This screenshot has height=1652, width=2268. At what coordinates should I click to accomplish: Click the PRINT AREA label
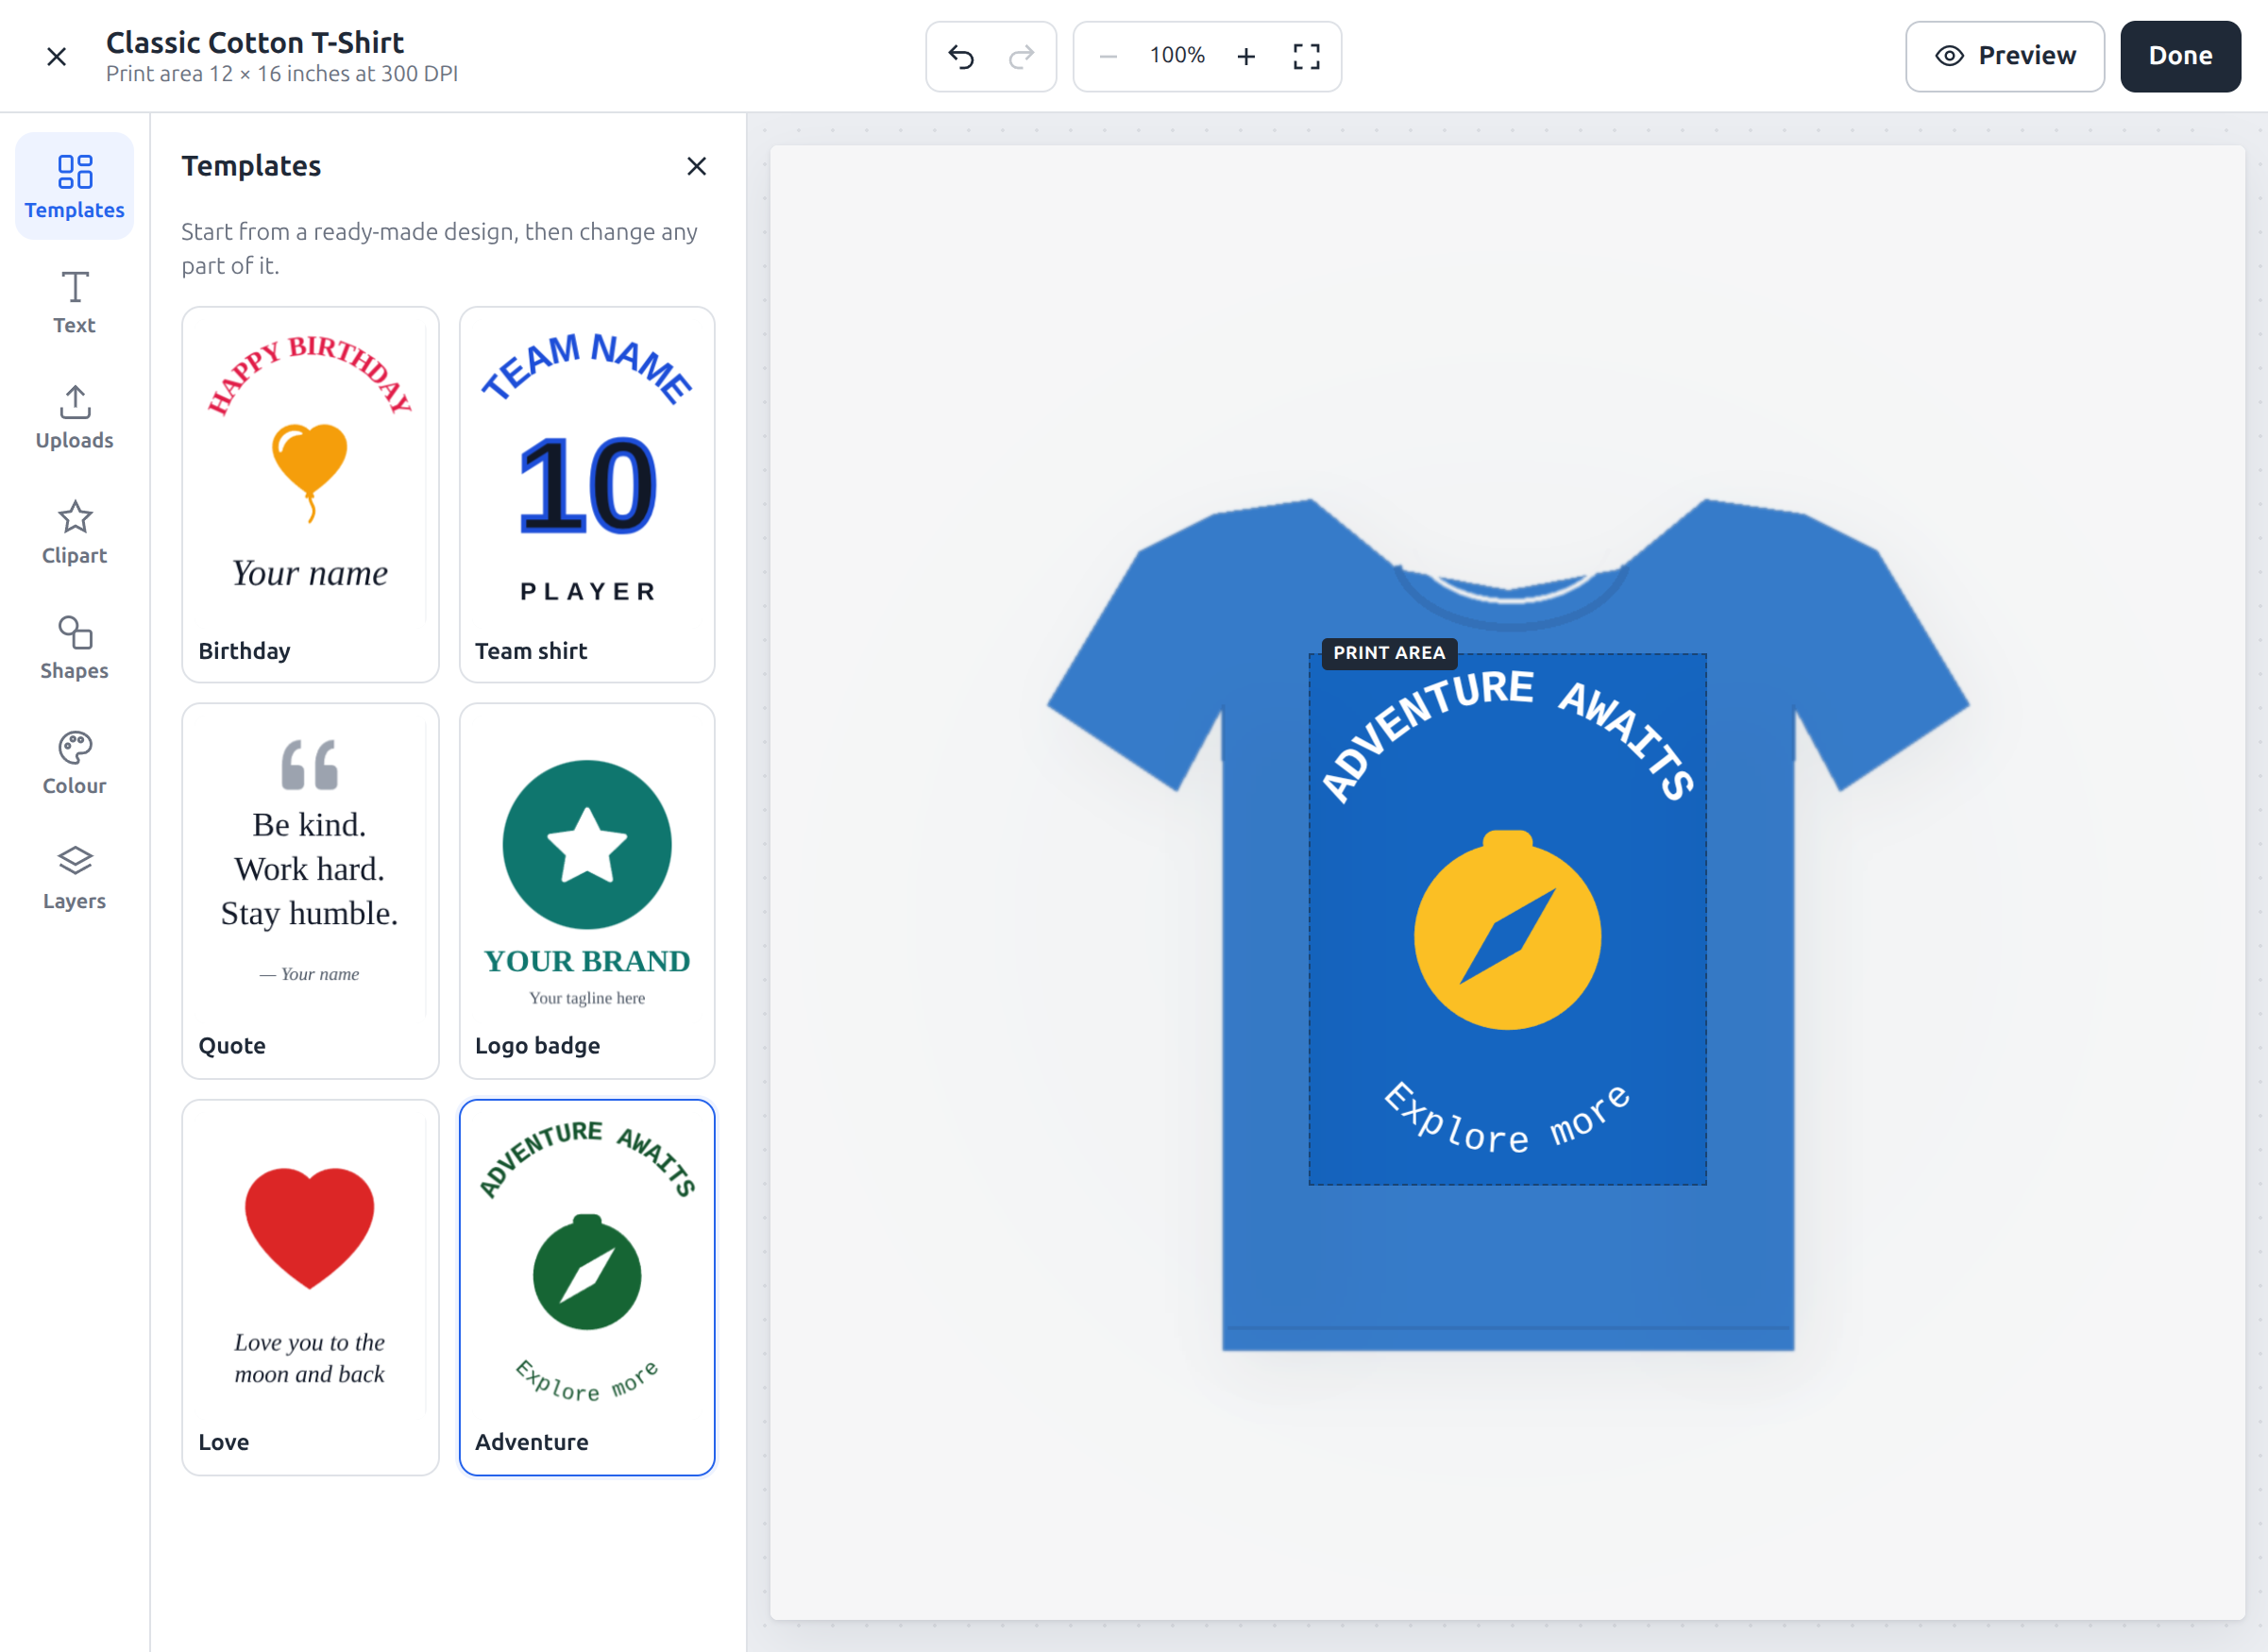click(1389, 653)
